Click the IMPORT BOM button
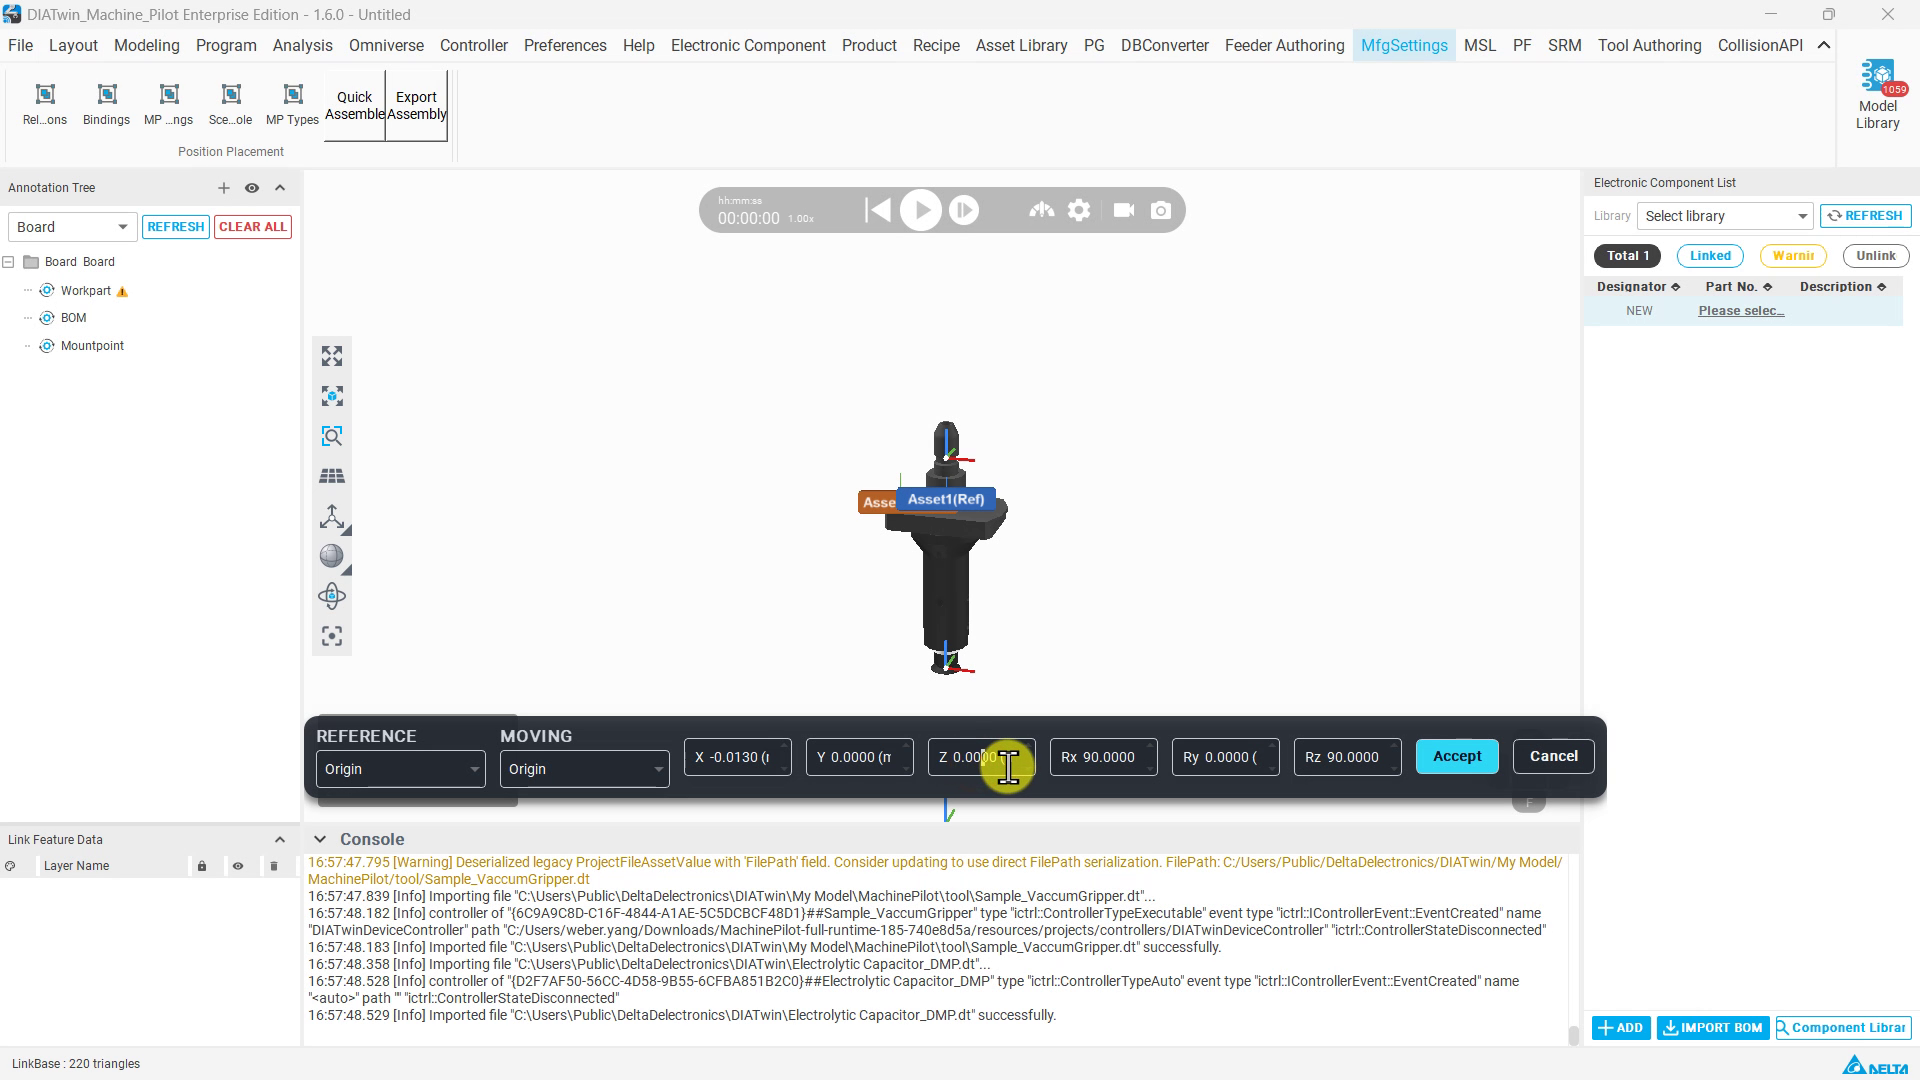Screen dimensions: 1920x1080 (1713, 1028)
